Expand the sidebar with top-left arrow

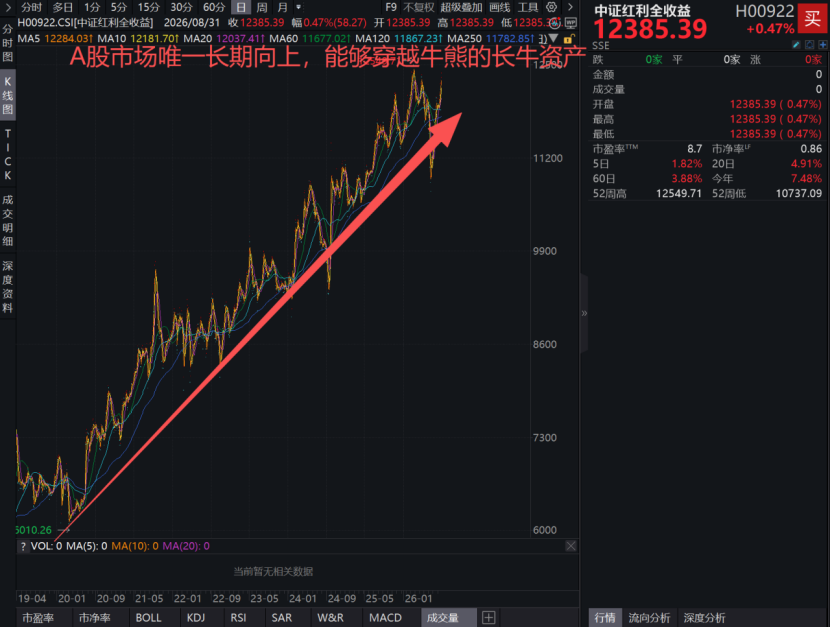pyautogui.click(x=7, y=7)
